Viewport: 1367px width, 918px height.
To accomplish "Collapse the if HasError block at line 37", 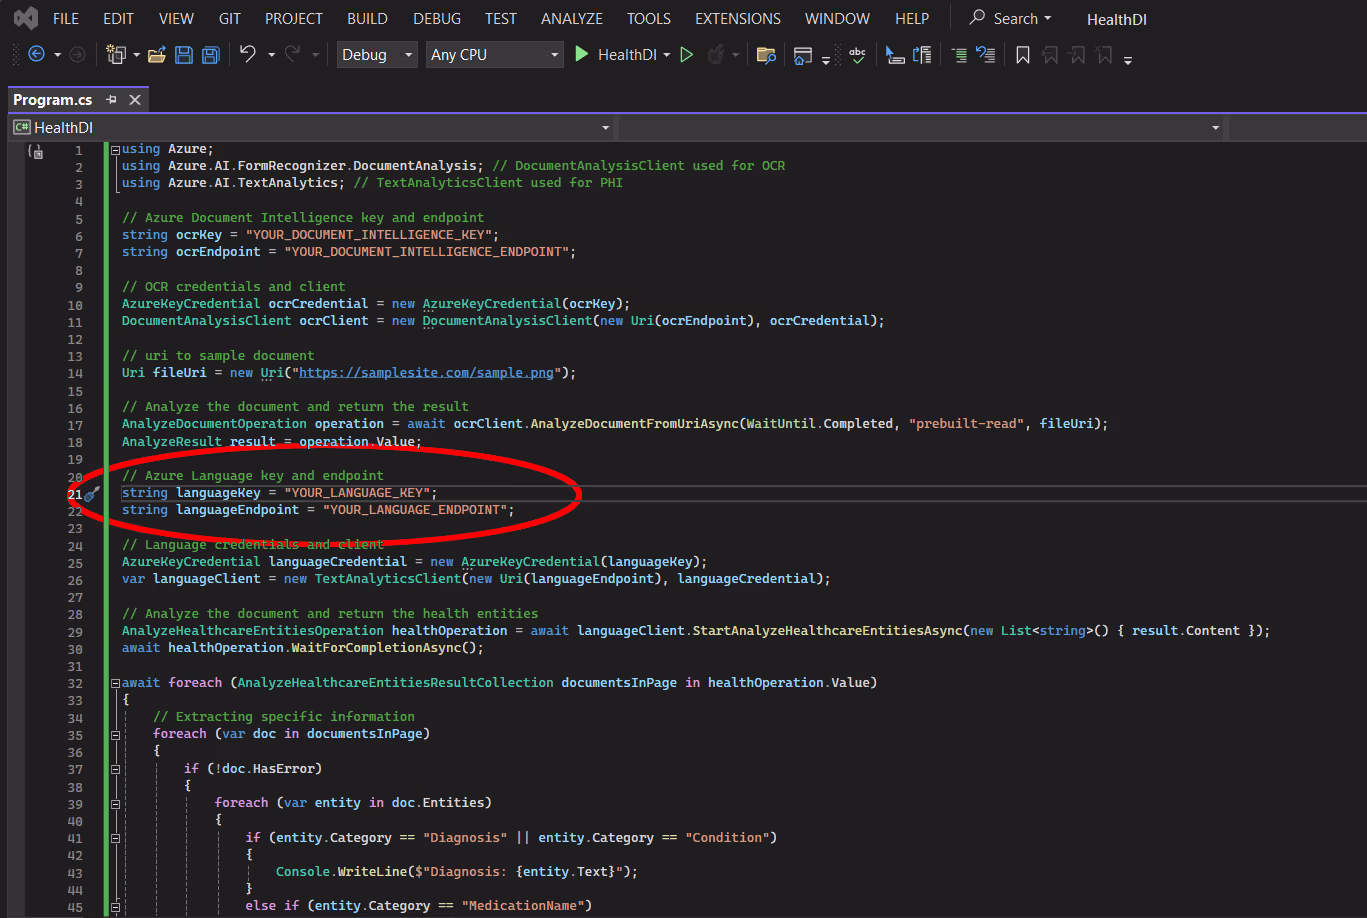I will (x=116, y=769).
